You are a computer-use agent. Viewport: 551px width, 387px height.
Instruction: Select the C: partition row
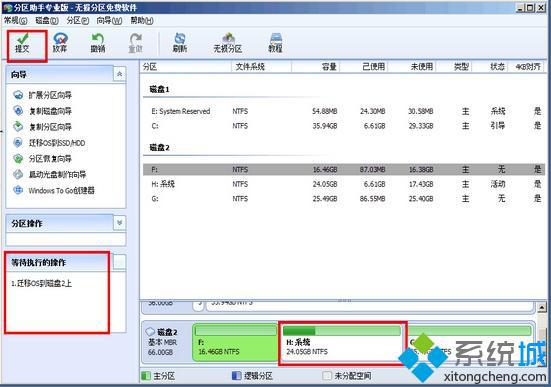pos(344,126)
